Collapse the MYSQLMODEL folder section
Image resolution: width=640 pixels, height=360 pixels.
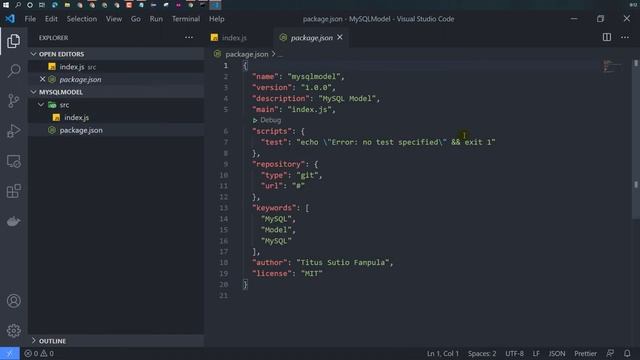[x=33, y=92]
